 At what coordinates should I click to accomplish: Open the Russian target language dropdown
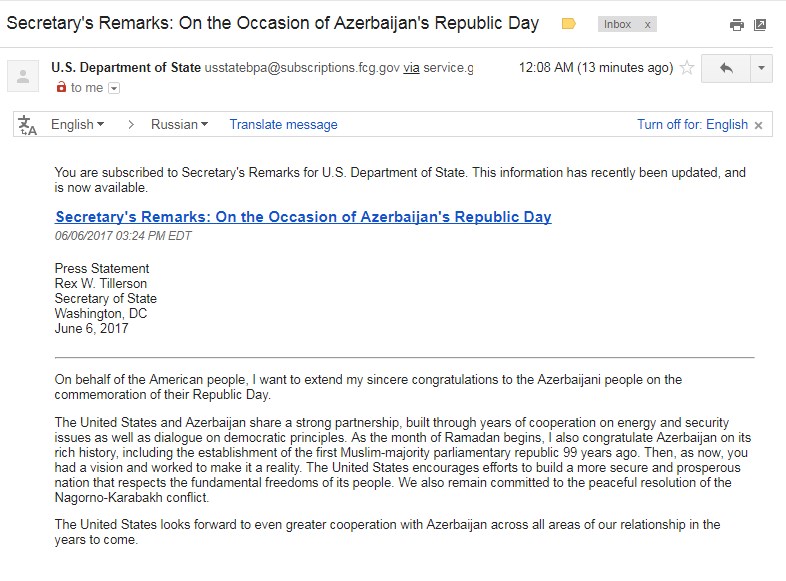click(179, 125)
